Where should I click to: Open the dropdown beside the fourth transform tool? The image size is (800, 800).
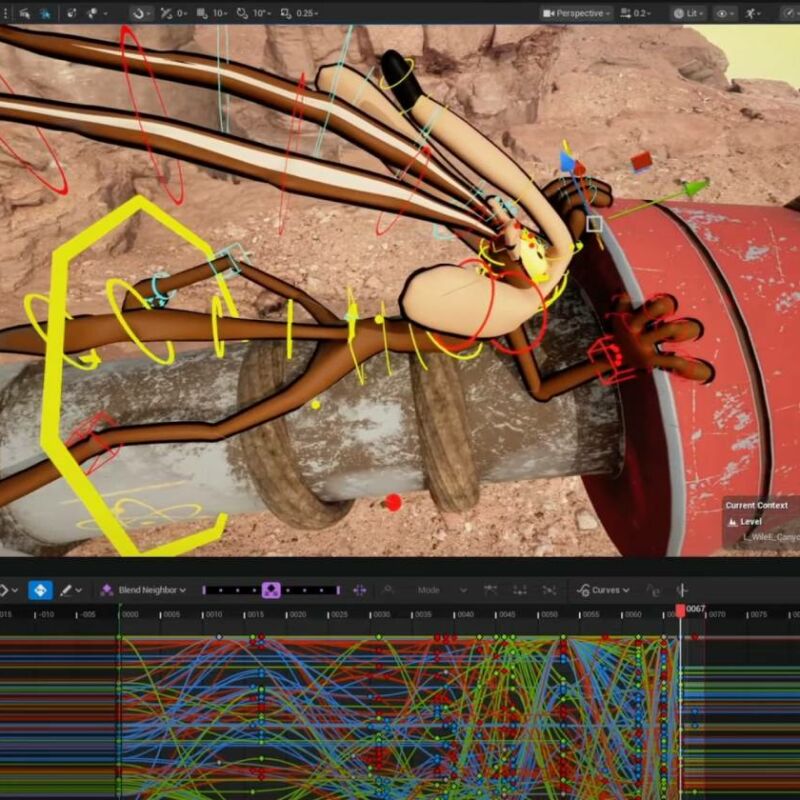point(105,14)
